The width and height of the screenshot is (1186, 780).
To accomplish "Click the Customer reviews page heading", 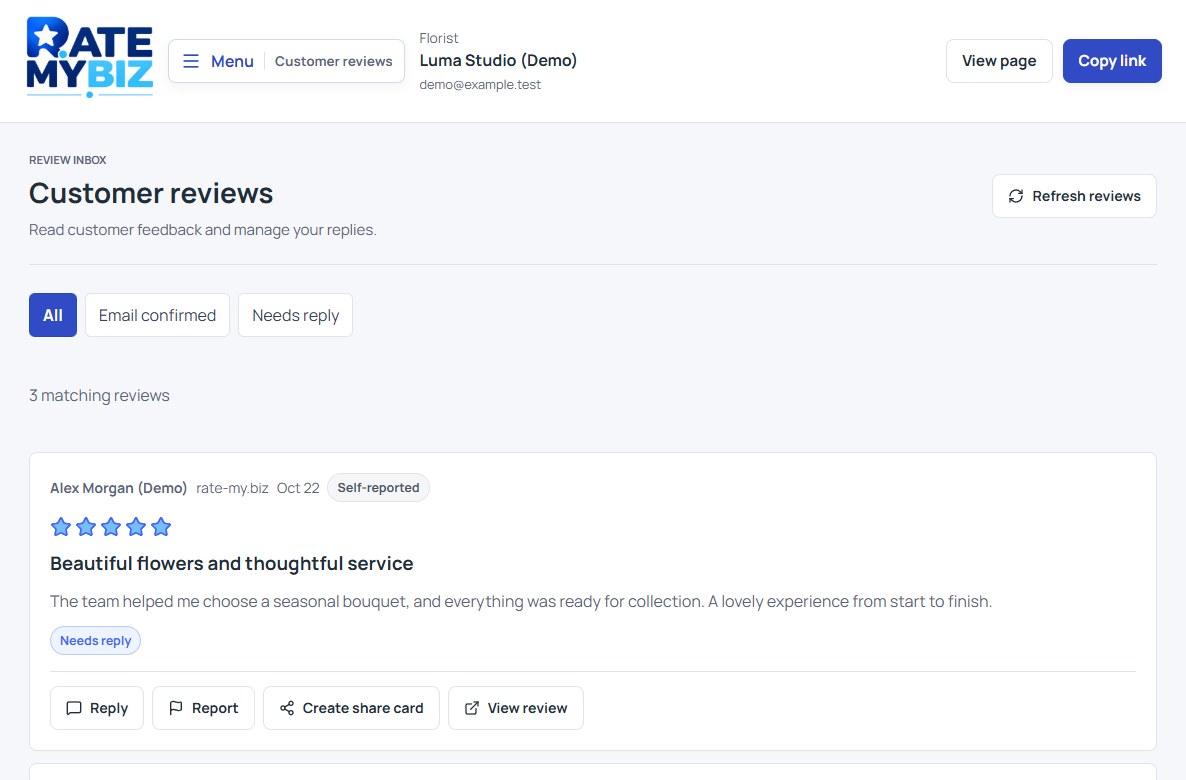I will click(151, 193).
